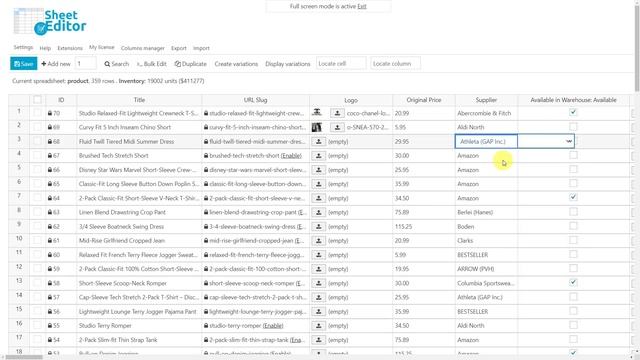Select Berlei (Hanes) supplier cell

point(486,212)
